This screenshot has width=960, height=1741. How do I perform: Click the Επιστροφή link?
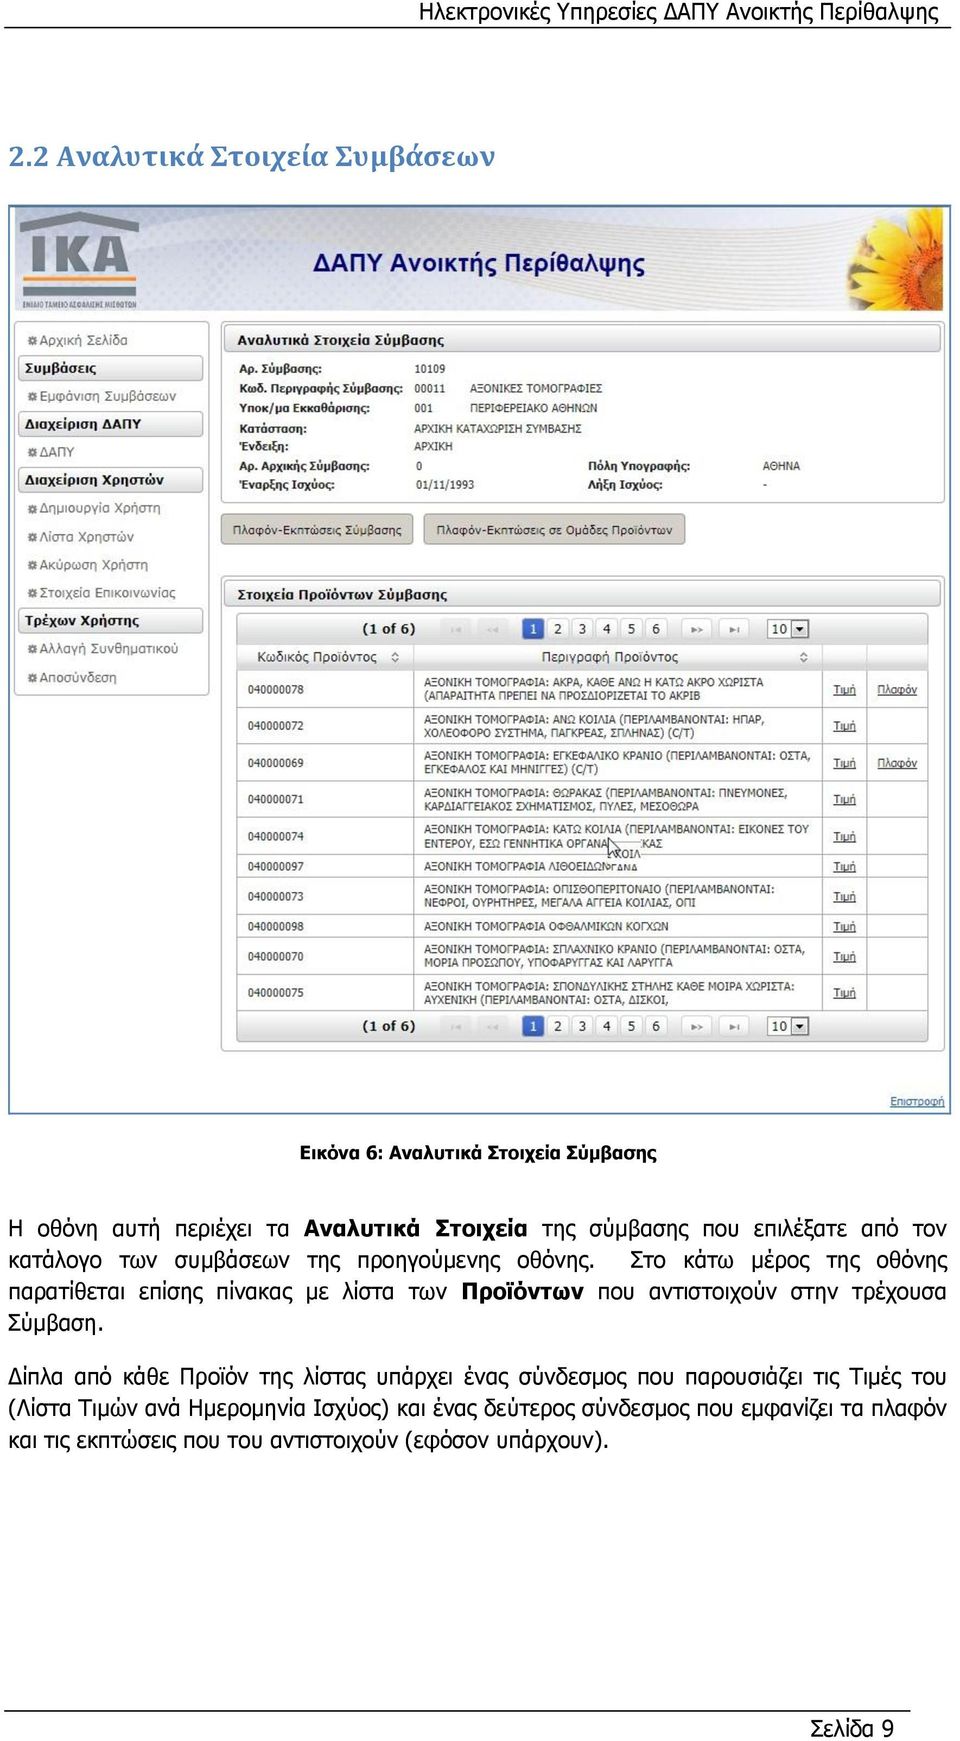tap(917, 1101)
